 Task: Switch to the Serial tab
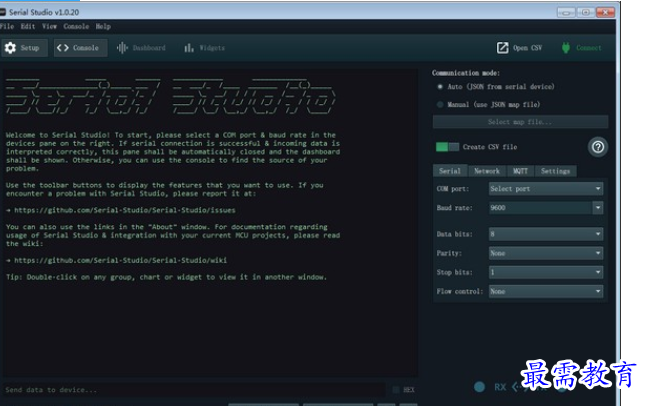(450, 171)
